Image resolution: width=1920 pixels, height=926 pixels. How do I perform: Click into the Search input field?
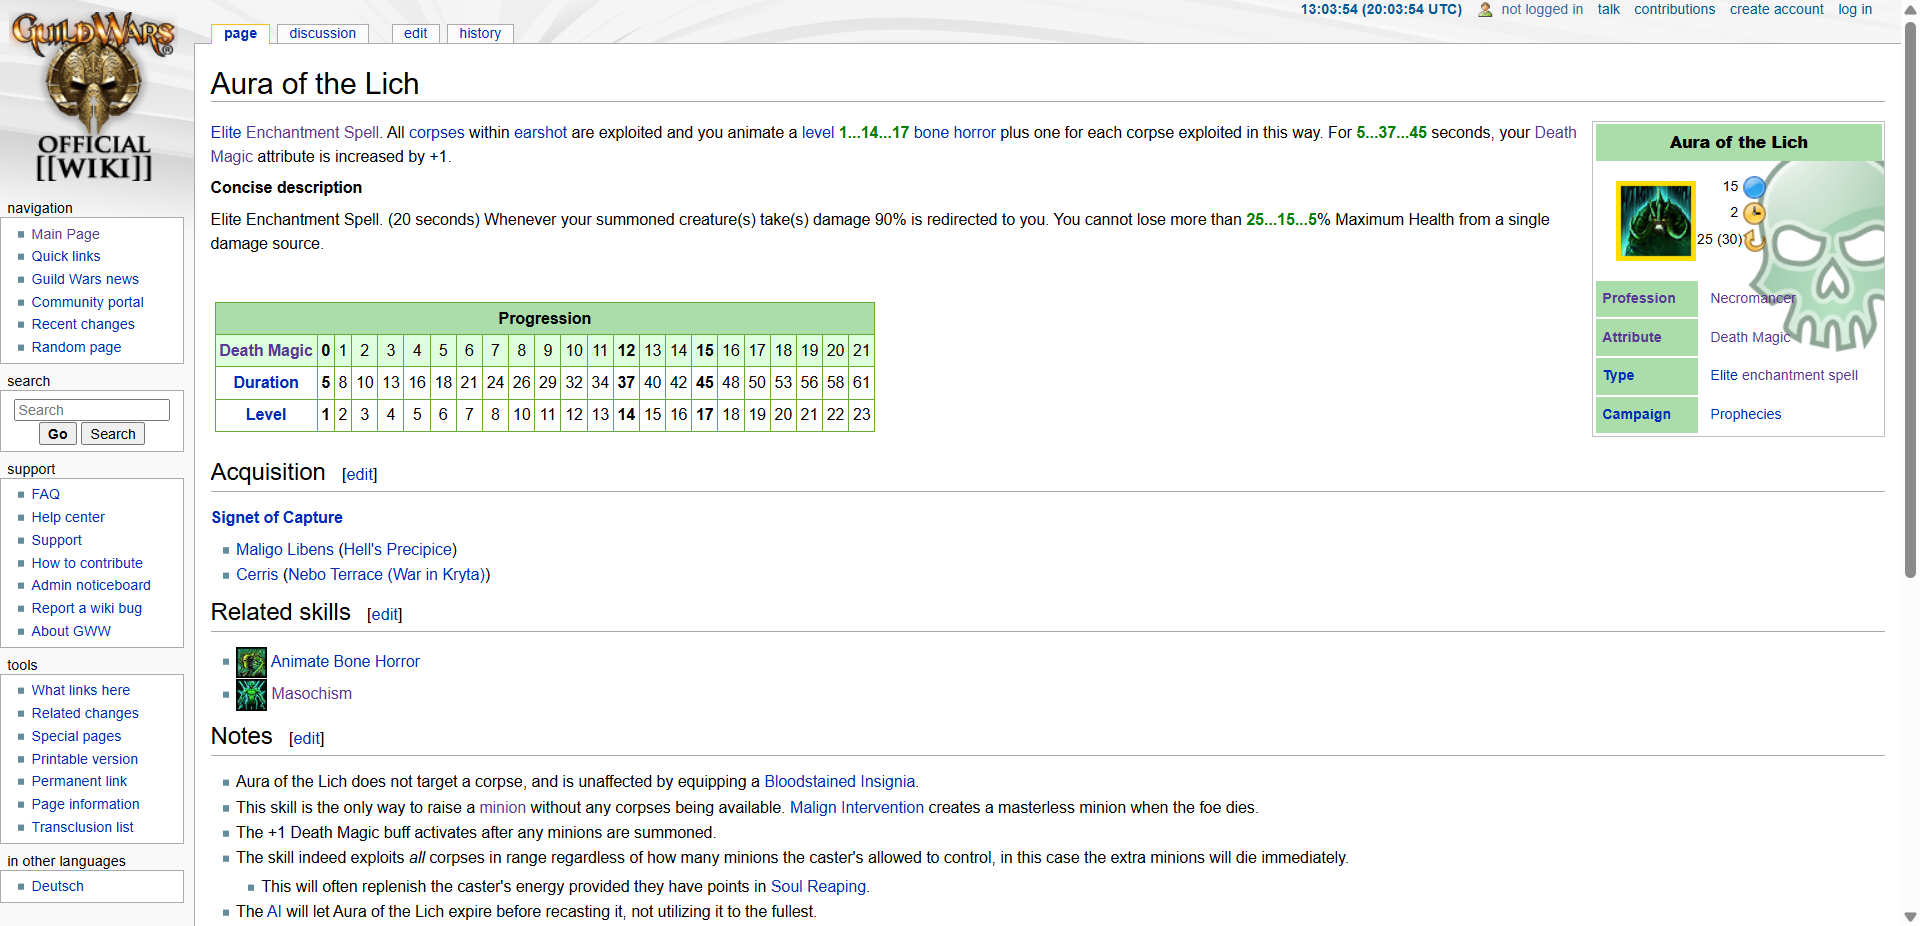click(92, 410)
